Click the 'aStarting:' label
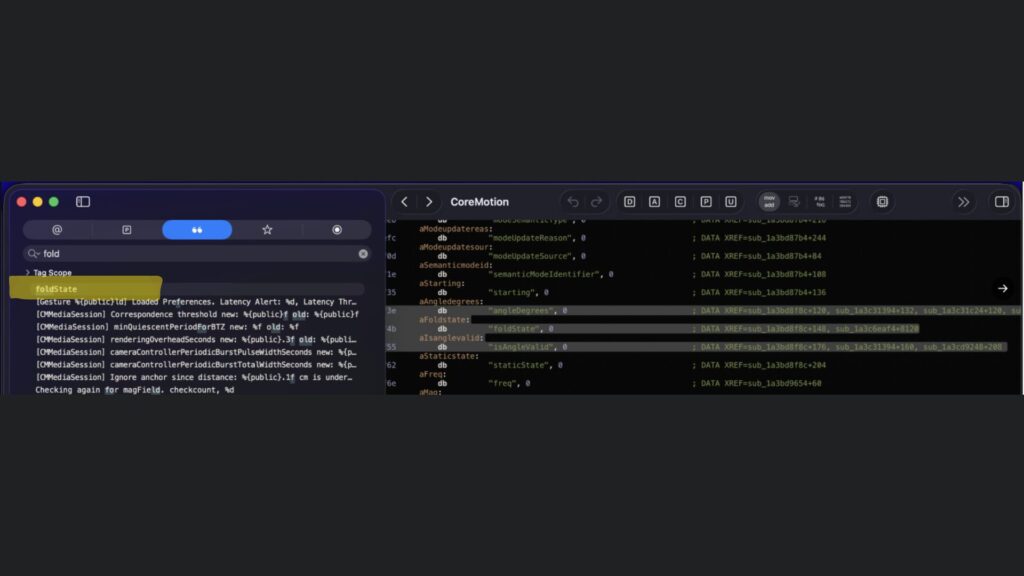The image size is (1024, 576). click(442, 283)
